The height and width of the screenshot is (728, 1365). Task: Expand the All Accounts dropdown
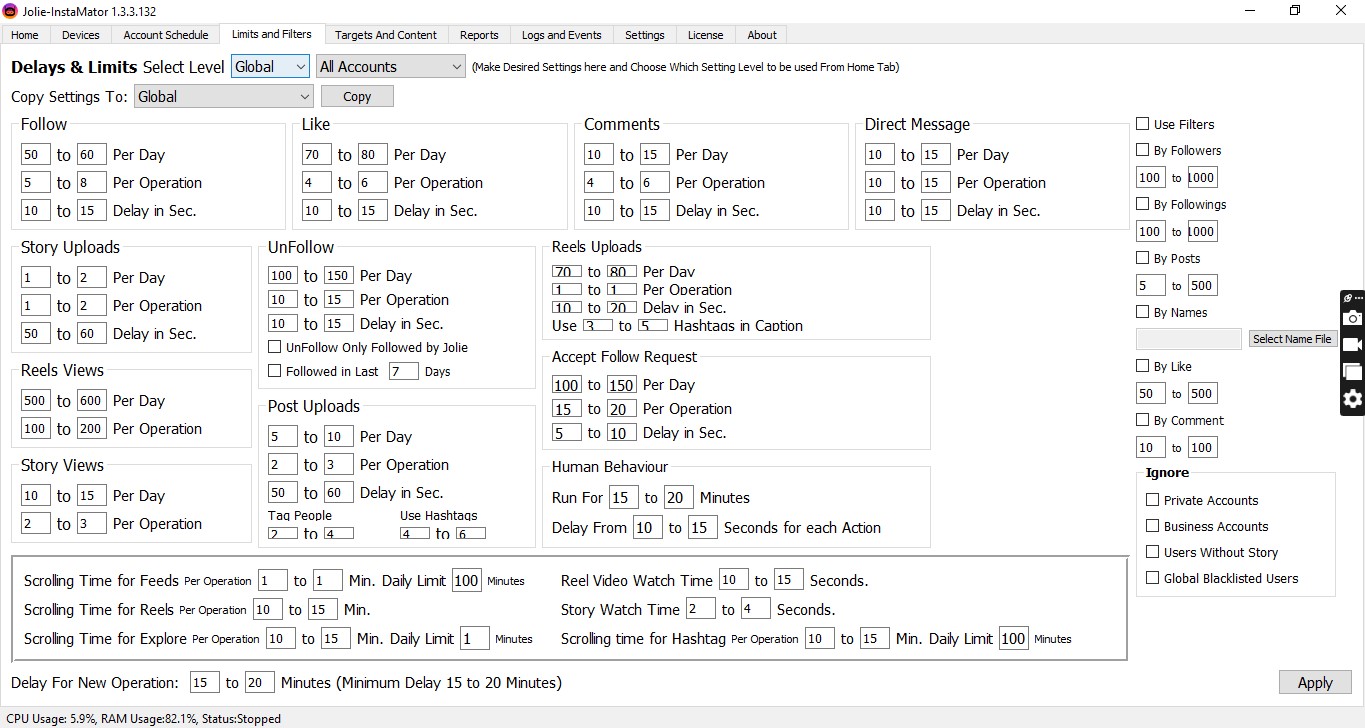390,67
